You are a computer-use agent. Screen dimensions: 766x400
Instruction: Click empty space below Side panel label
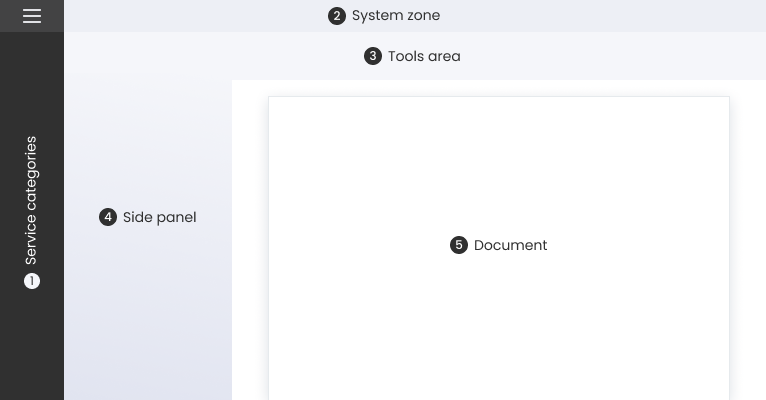(x=148, y=320)
